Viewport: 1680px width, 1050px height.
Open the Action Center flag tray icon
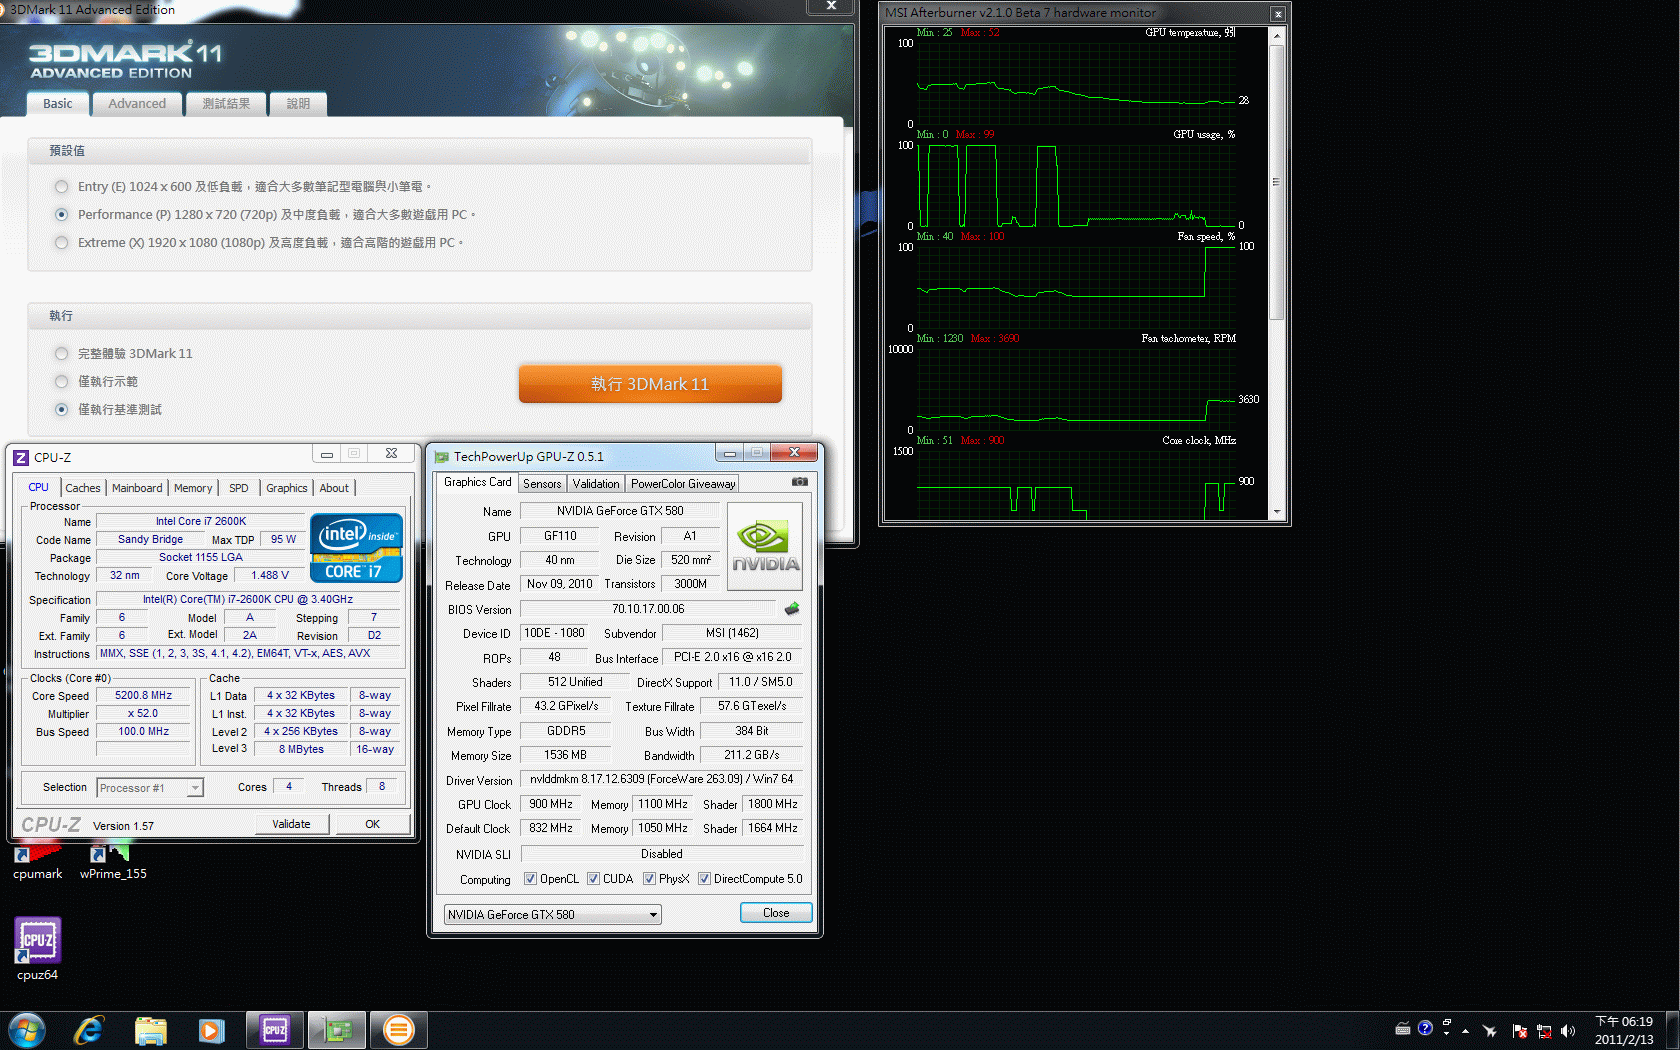point(1520,1031)
